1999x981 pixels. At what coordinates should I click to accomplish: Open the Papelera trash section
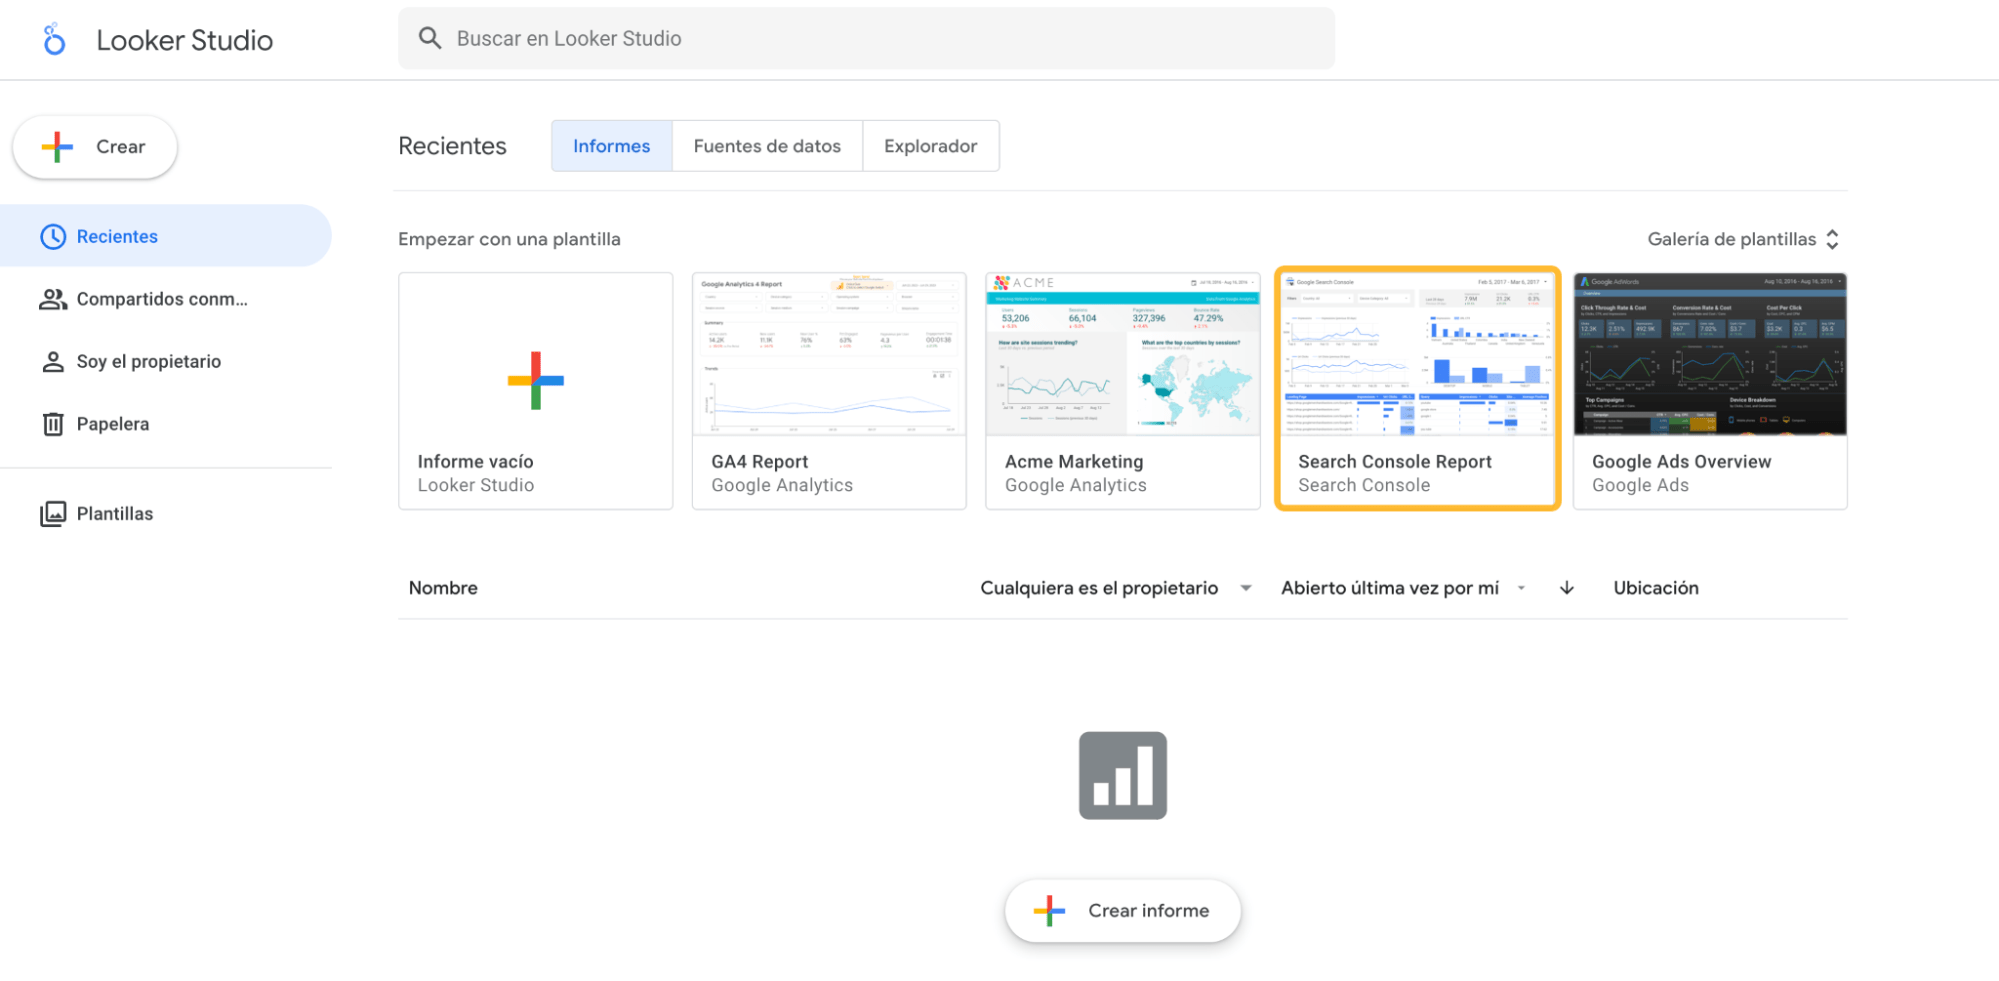(112, 423)
